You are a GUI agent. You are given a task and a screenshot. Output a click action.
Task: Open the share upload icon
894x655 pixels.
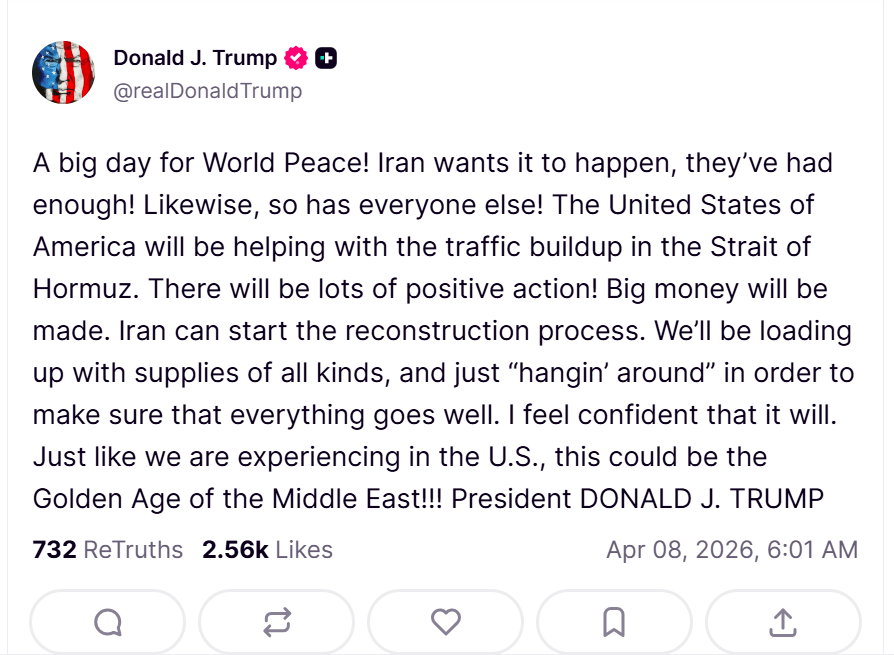click(783, 622)
